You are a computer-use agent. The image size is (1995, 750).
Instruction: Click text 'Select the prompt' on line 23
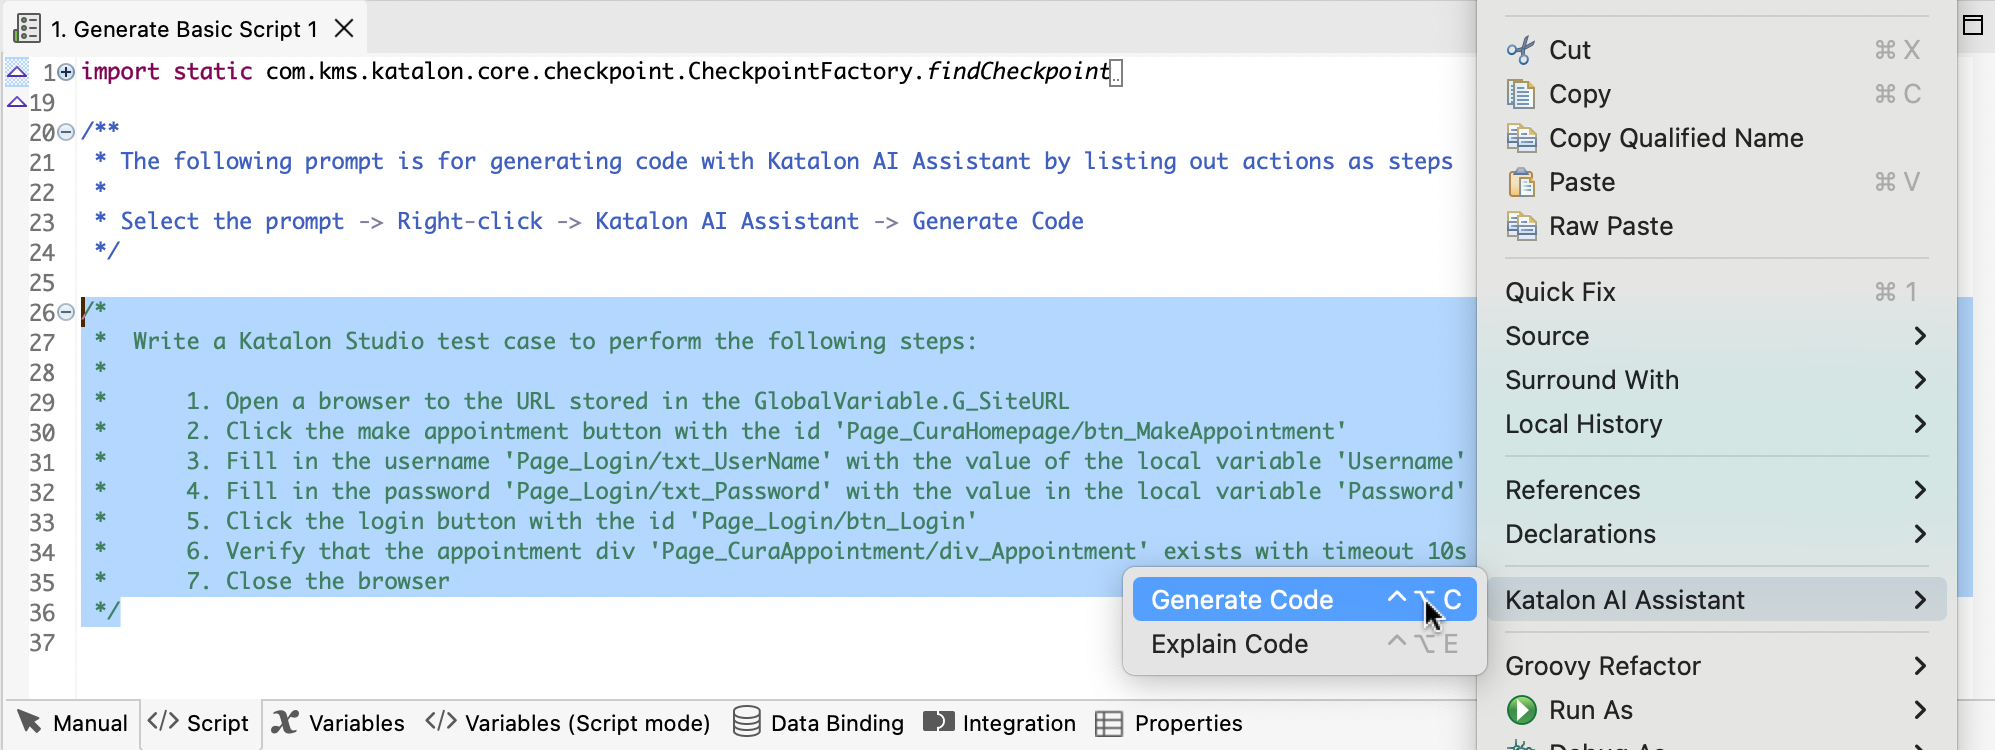pos(232,221)
